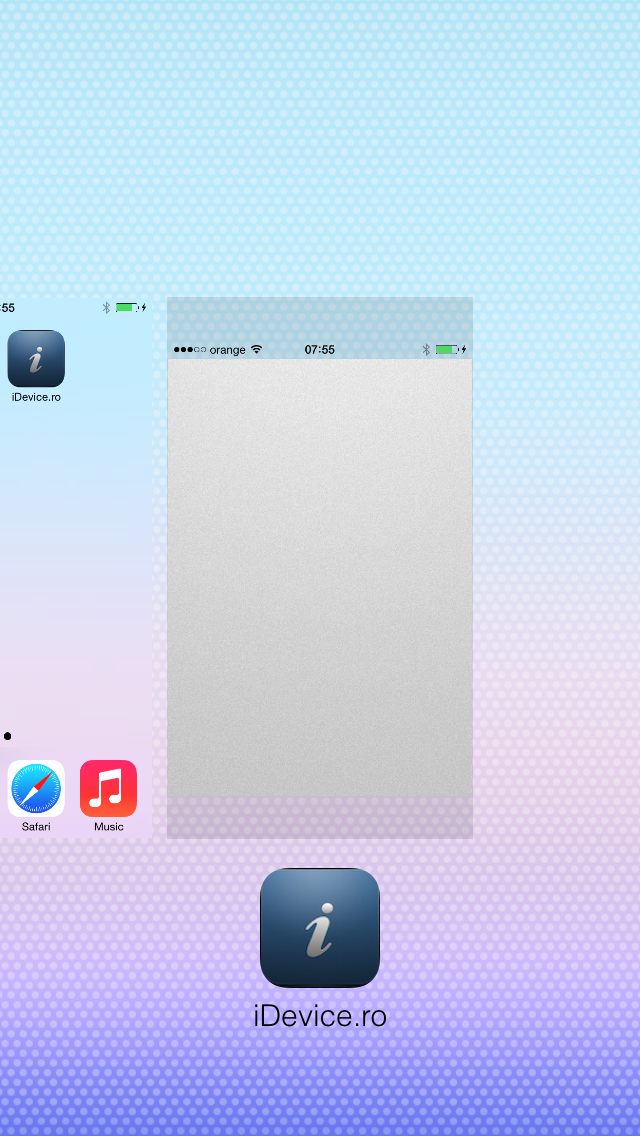
Task: Open the iDevice.ro icon on home screen card
Action: tap(36, 359)
